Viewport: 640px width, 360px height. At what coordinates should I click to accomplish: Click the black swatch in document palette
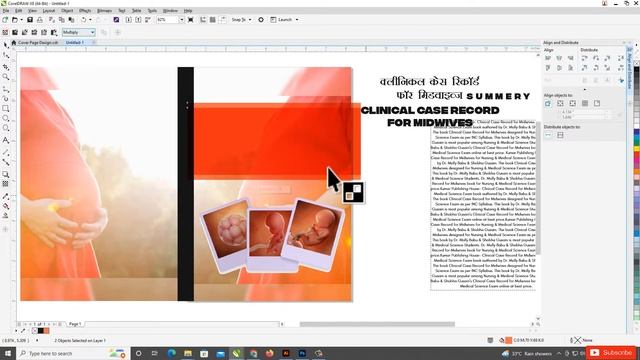click(40, 331)
